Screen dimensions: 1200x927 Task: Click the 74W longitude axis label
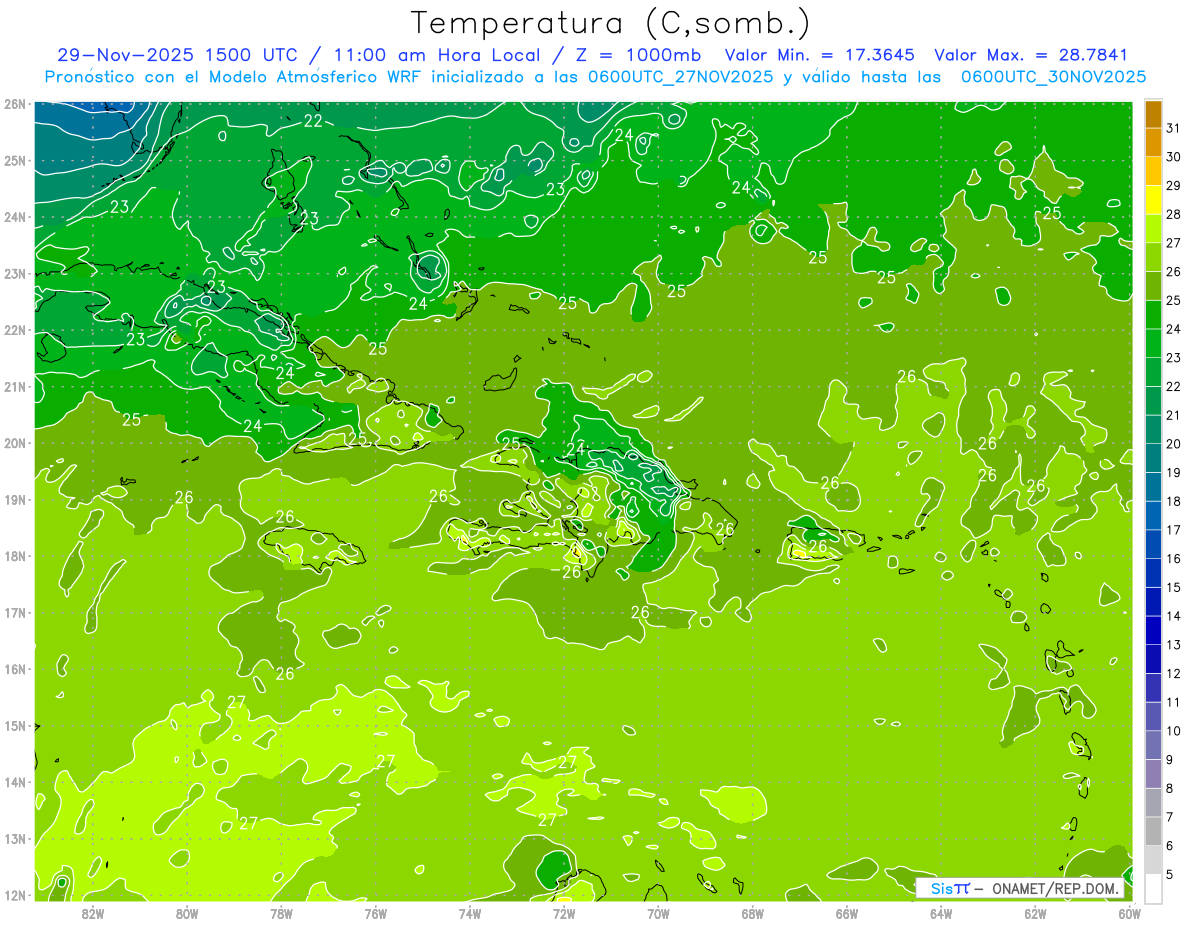(x=470, y=913)
